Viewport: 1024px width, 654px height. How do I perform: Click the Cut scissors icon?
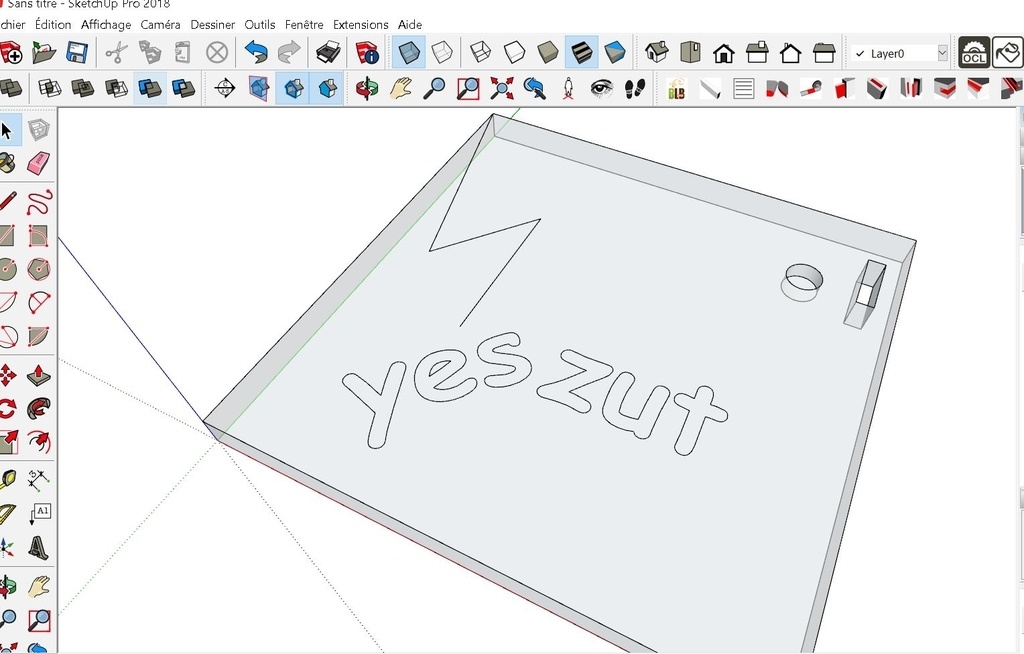[116, 52]
